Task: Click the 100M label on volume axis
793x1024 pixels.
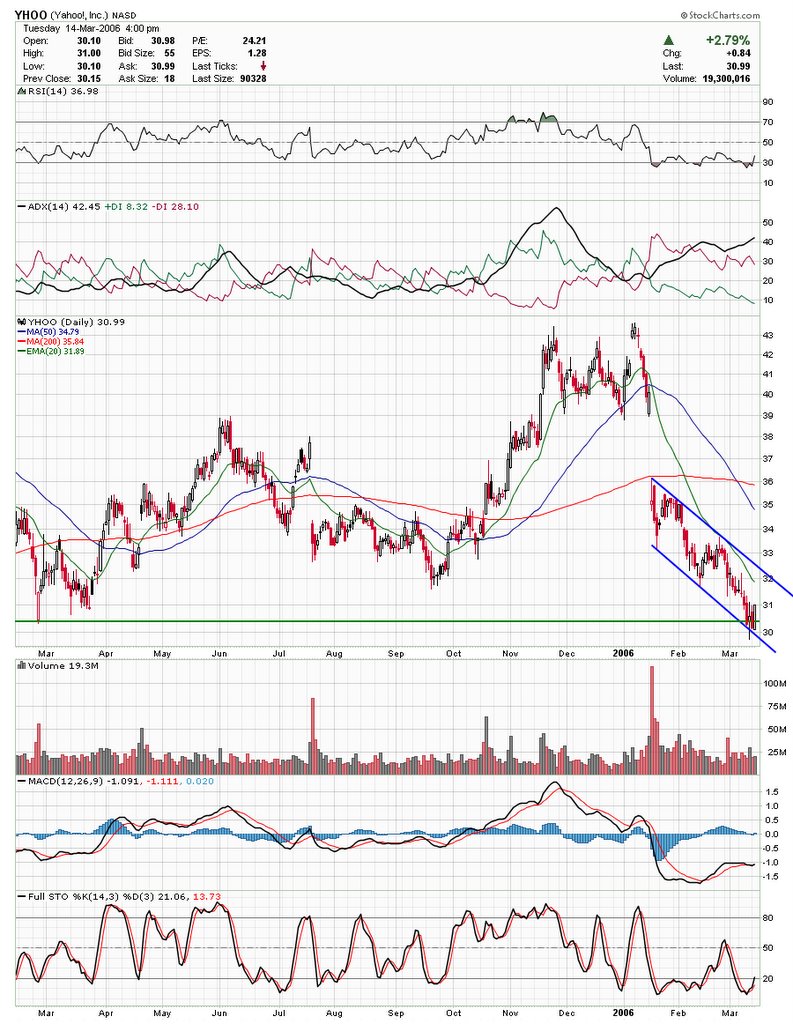Action: [774, 683]
